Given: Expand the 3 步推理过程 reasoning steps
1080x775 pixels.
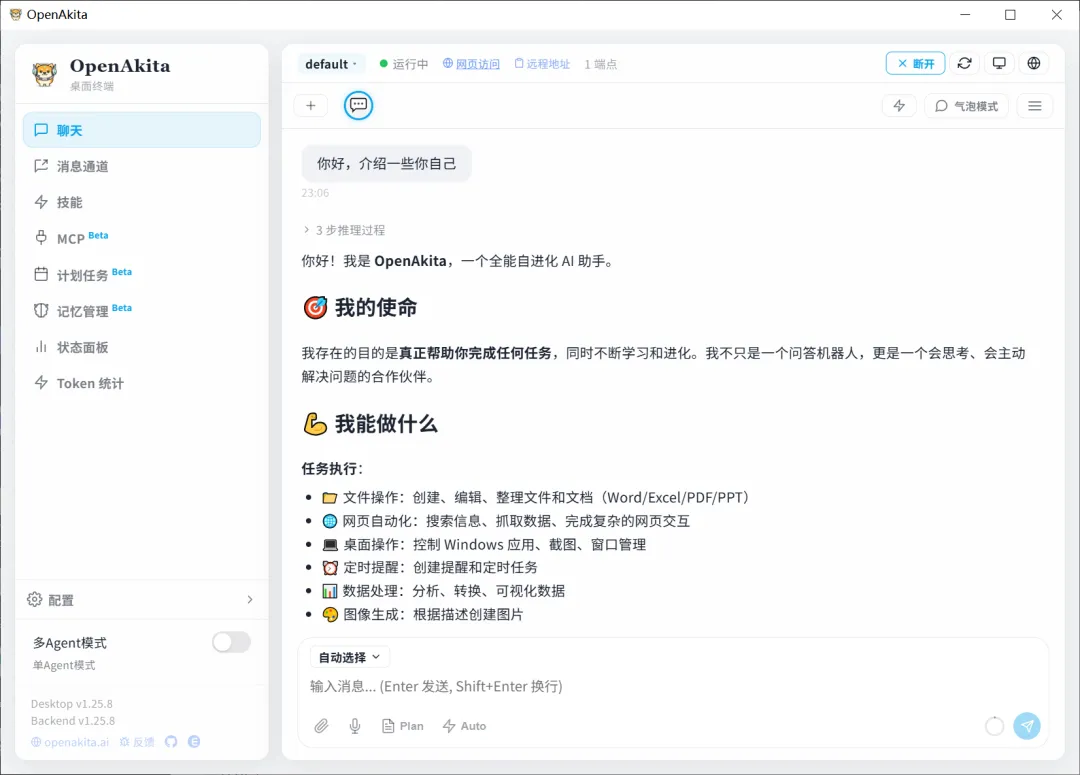Looking at the screenshot, I should (344, 230).
